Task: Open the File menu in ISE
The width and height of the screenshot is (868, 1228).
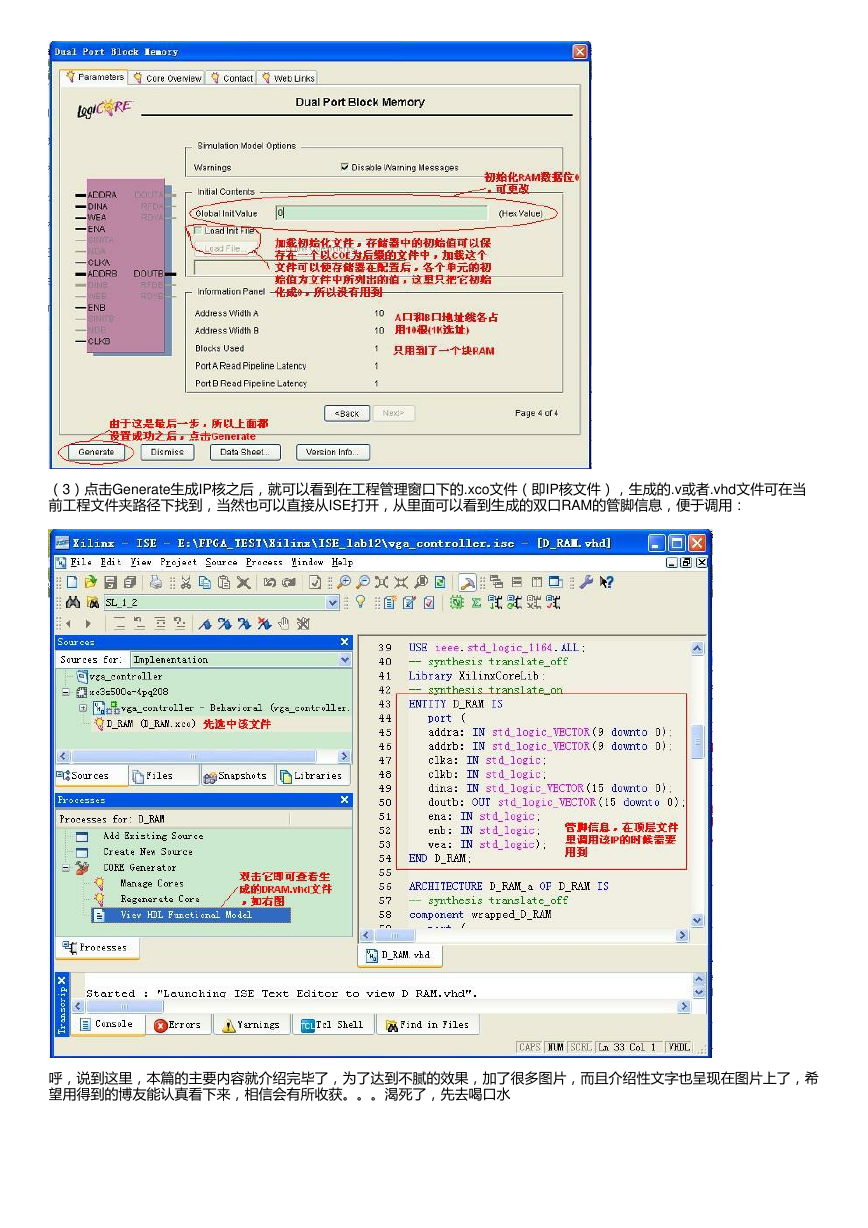Action: click(x=81, y=562)
